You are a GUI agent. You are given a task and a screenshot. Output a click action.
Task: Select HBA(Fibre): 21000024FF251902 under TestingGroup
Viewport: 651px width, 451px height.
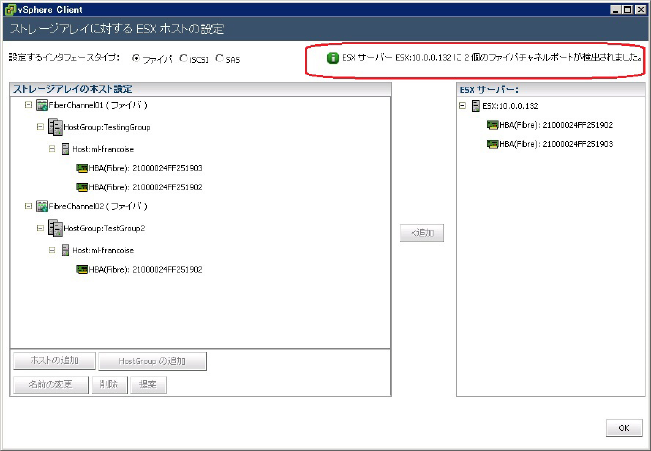(145, 187)
